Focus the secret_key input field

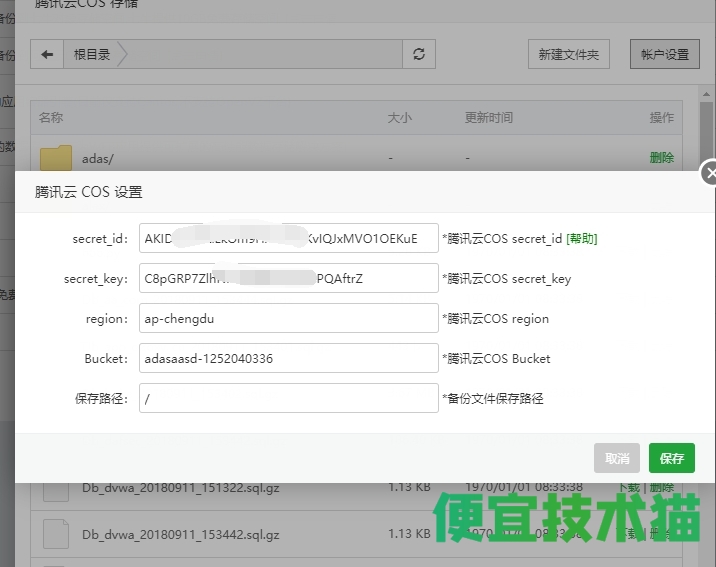point(289,278)
